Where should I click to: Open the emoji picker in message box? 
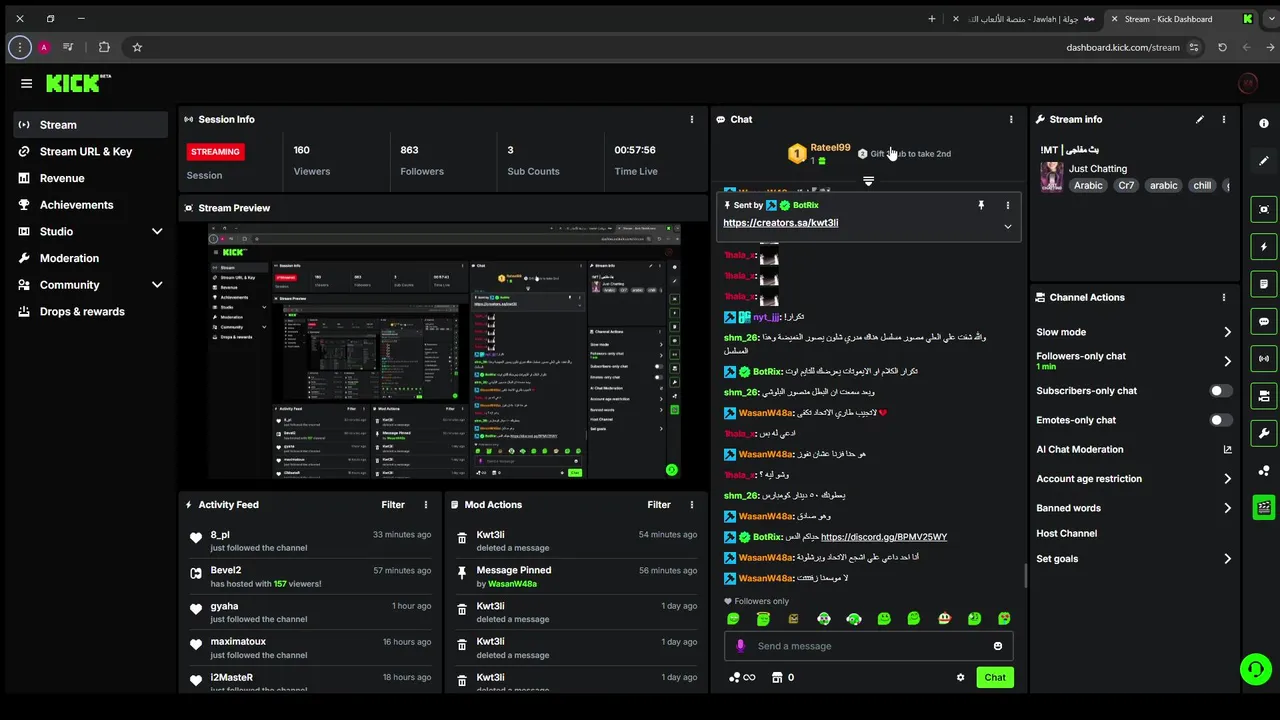point(997,646)
